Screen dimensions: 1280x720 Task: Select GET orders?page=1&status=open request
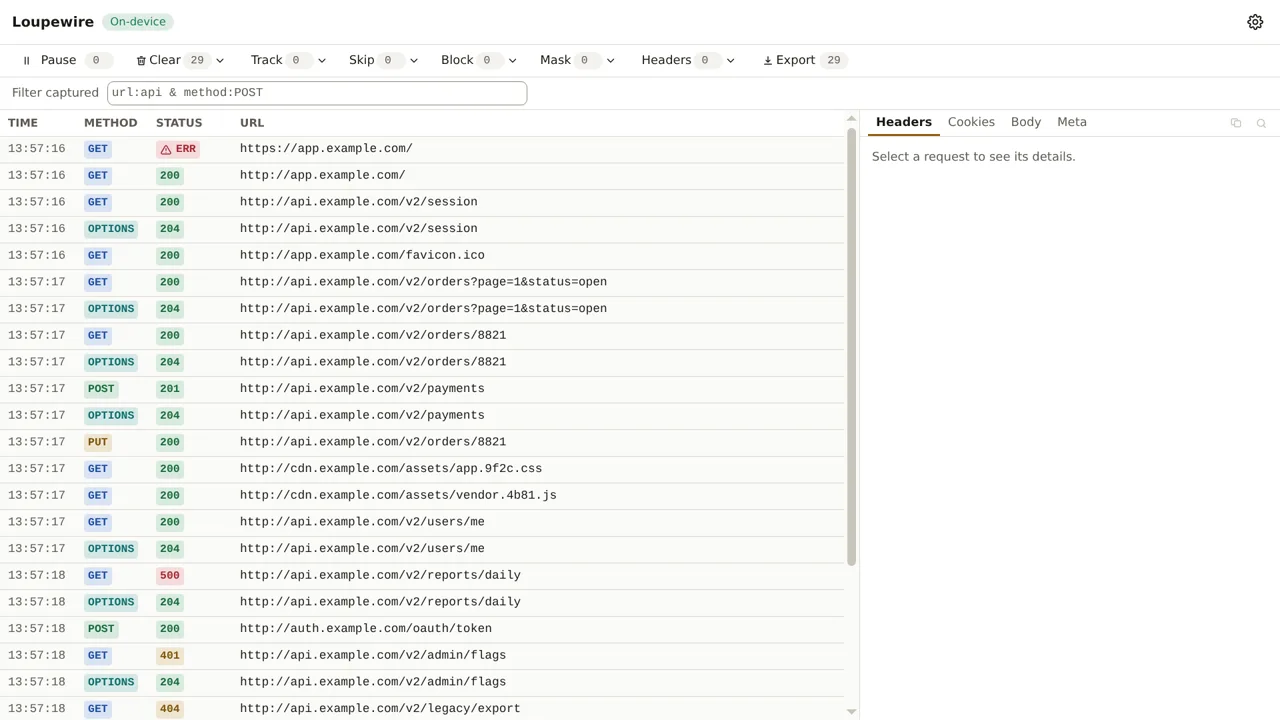click(x=422, y=282)
